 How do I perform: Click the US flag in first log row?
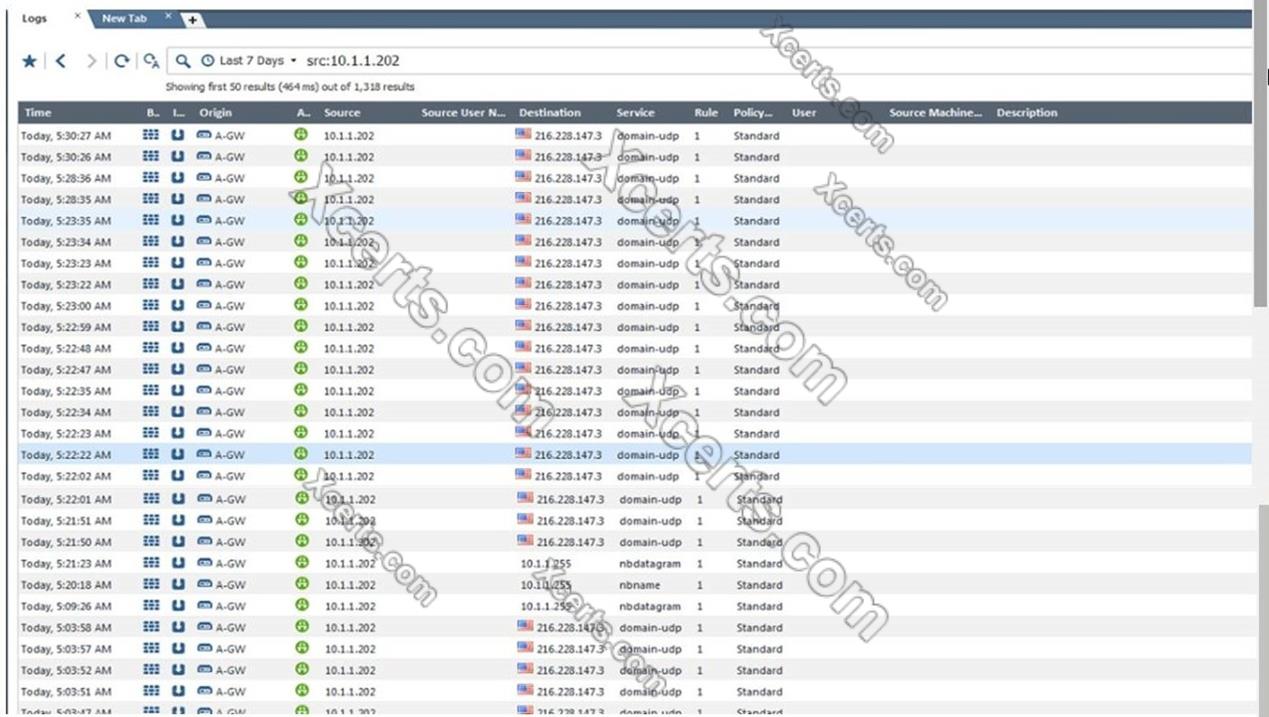pyautogui.click(x=523, y=134)
